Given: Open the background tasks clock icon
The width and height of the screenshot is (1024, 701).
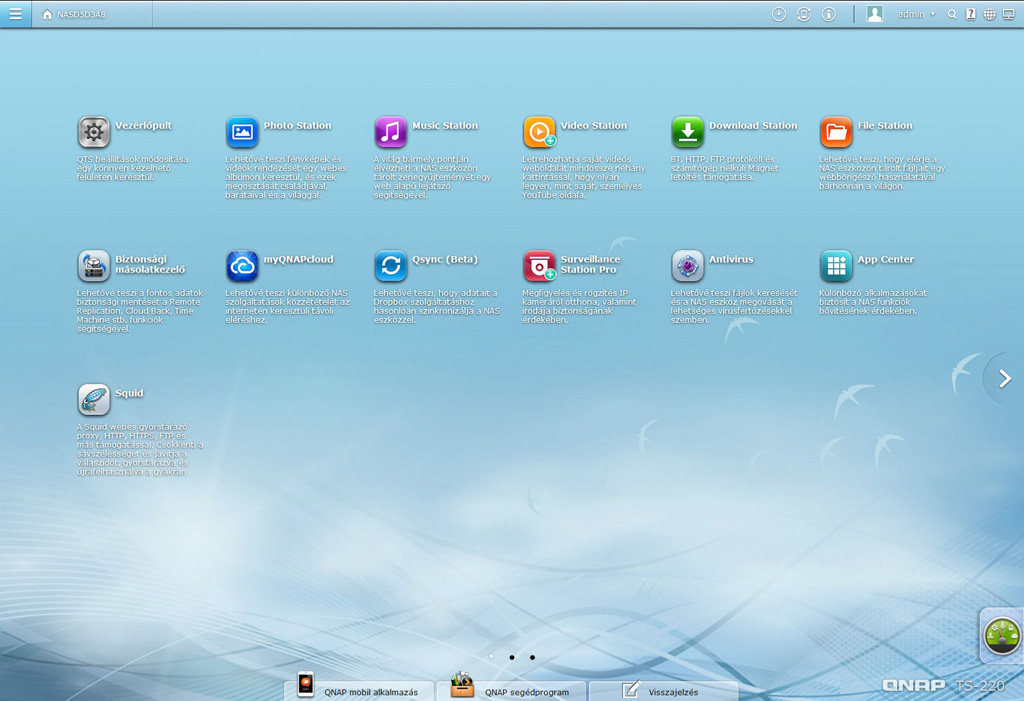Looking at the screenshot, I should [778, 14].
